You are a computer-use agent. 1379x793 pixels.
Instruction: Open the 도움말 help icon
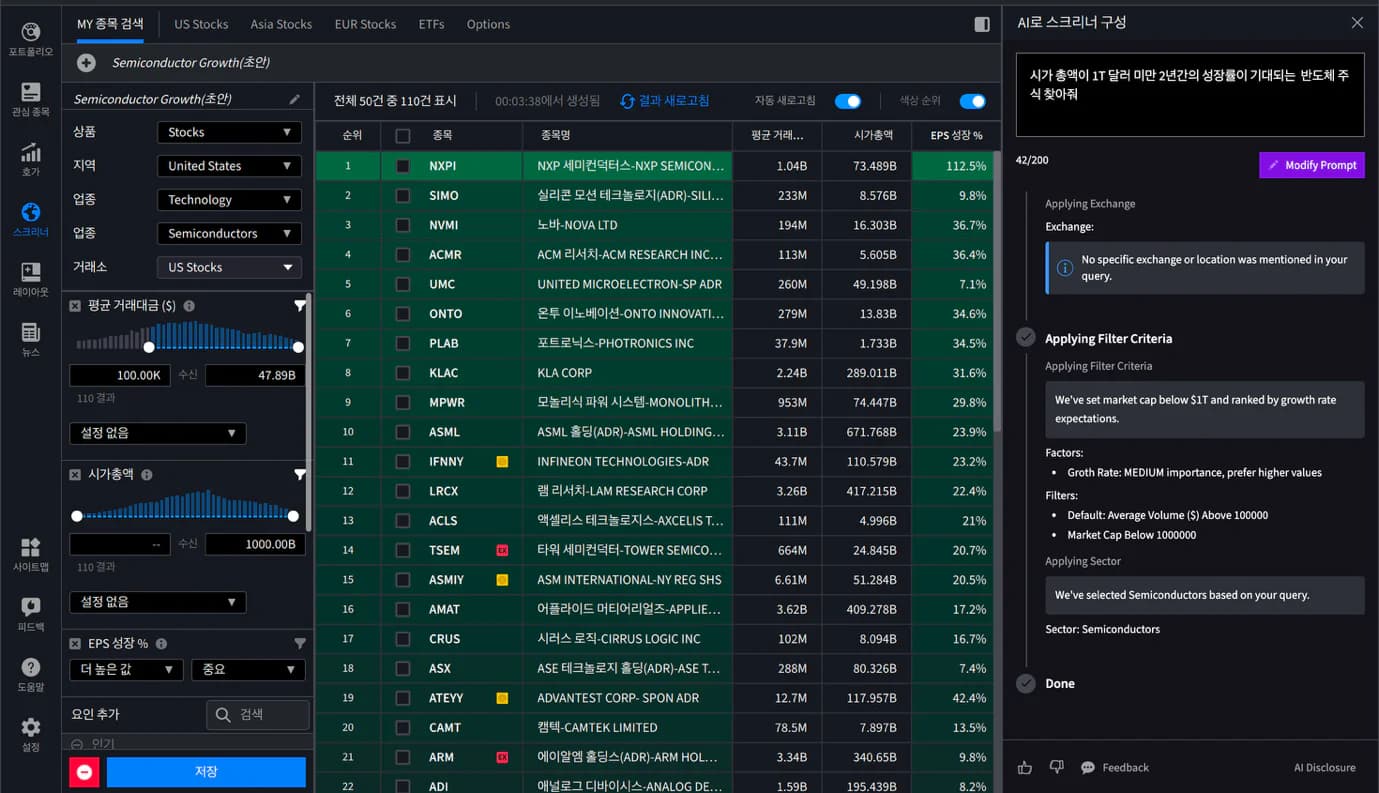(30, 667)
